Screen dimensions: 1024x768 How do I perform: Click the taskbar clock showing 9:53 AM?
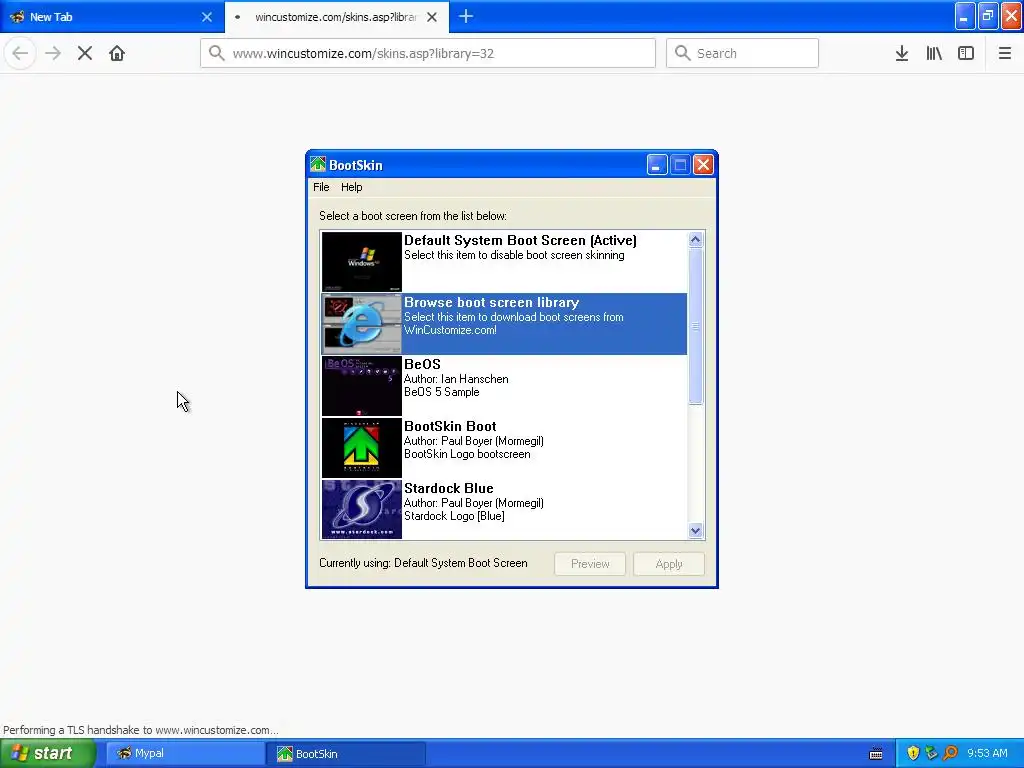point(987,754)
